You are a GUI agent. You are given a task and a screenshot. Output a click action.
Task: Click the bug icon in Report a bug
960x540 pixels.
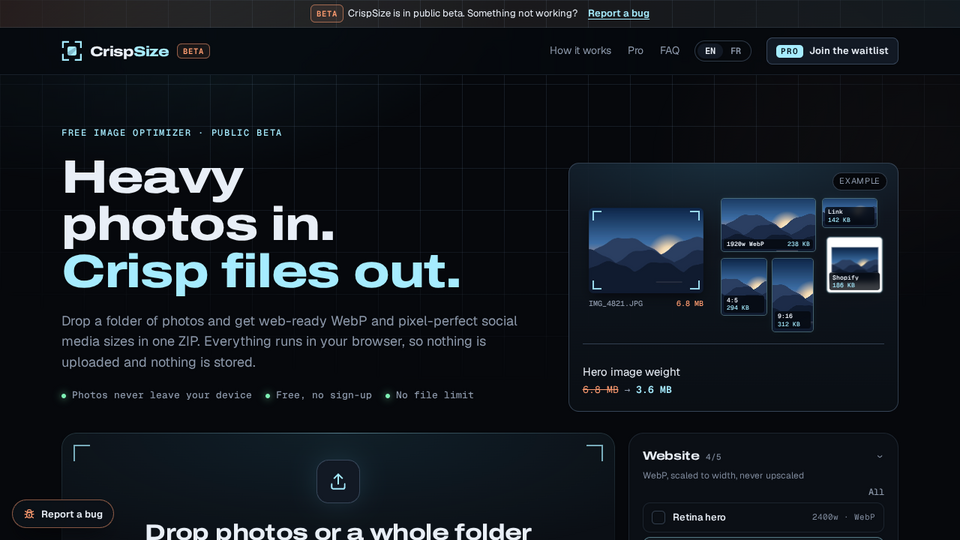pos(29,514)
